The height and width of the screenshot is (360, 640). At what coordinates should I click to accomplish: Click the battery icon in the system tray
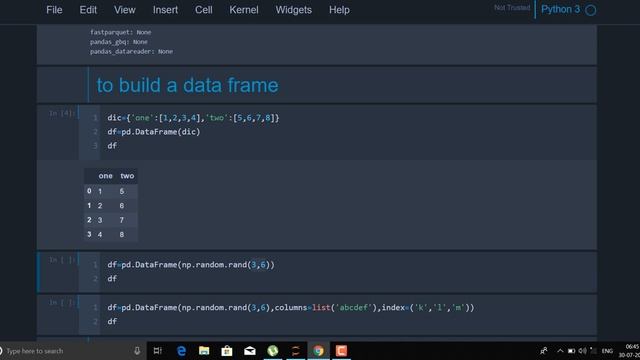(x=571, y=351)
